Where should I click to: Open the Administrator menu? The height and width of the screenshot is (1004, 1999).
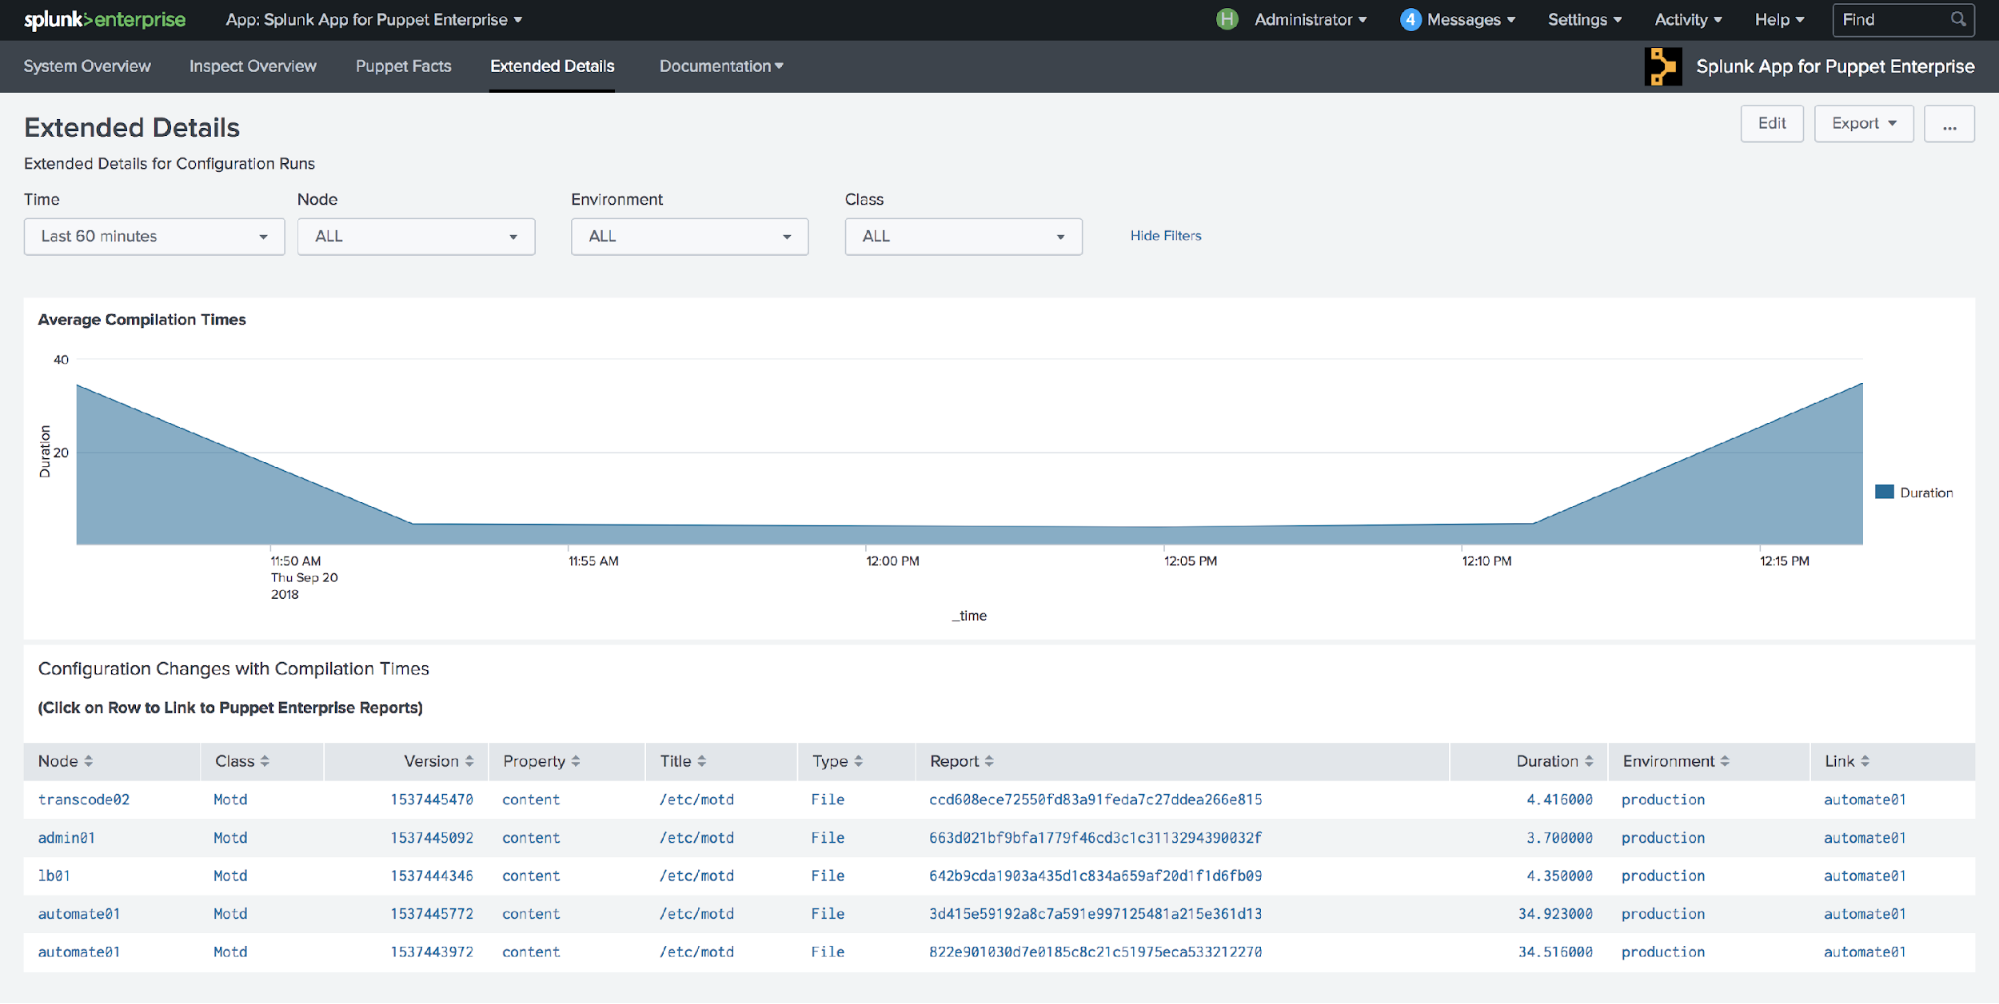[1310, 19]
